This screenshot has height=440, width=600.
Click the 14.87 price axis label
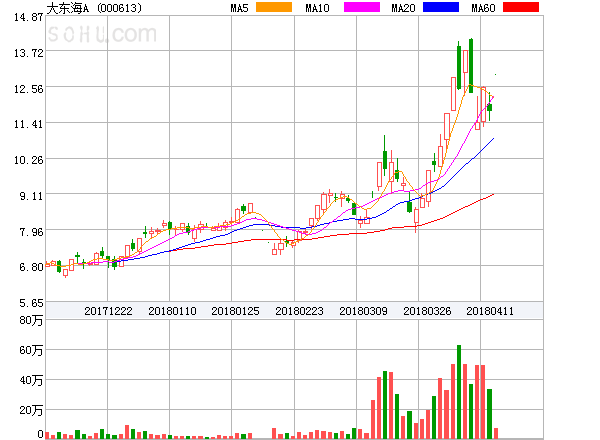[x=29, y=17]
